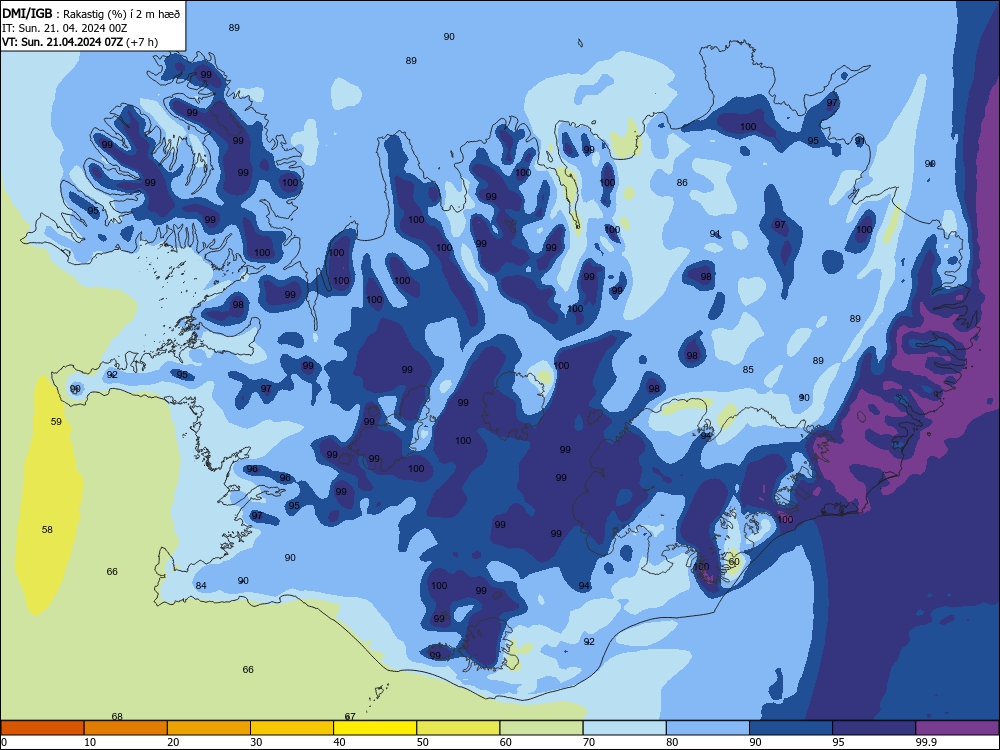
Task: Select the '85' humidity value on the map
Action: [x=748, y=369]
